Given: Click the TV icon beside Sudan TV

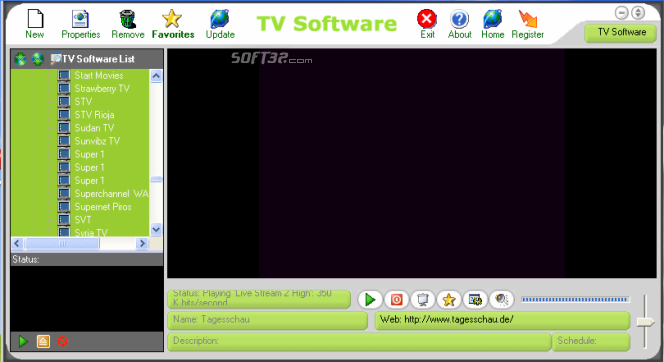Looking at the screenshot, I should pos(64,128).
